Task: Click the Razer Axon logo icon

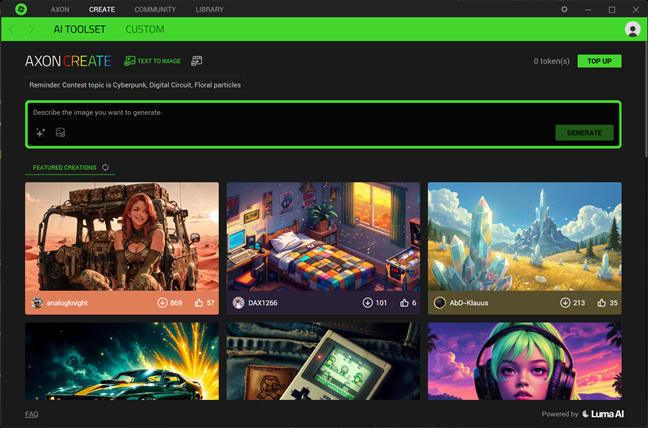Action: (21, 9)
